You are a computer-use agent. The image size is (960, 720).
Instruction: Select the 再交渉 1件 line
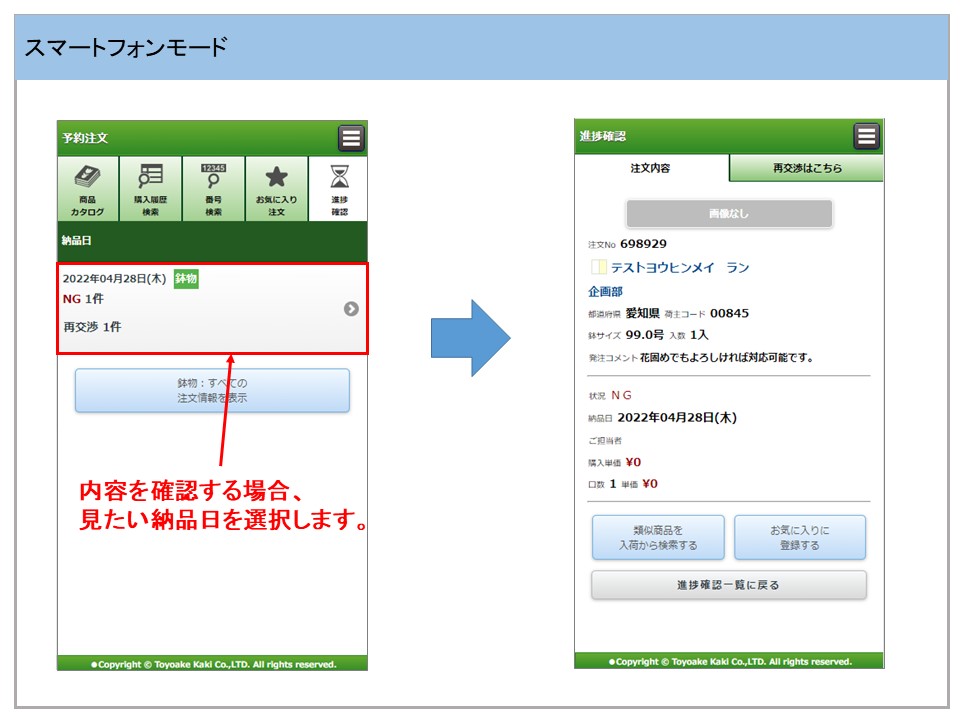point(92,327)
